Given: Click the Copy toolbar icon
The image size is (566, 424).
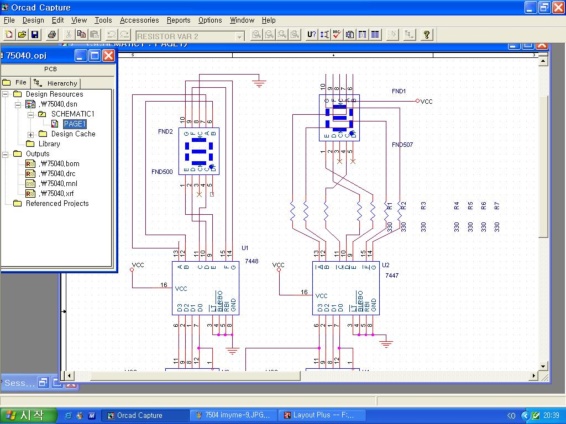Looking at the screenshot, I should click(x=82, y=35).
